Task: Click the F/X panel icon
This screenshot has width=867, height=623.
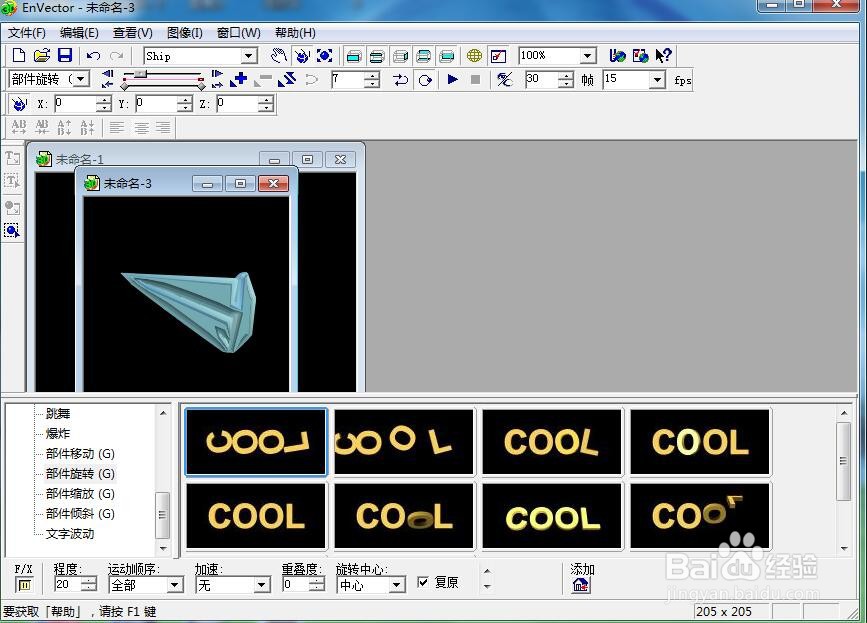Action: click(24, 584)
